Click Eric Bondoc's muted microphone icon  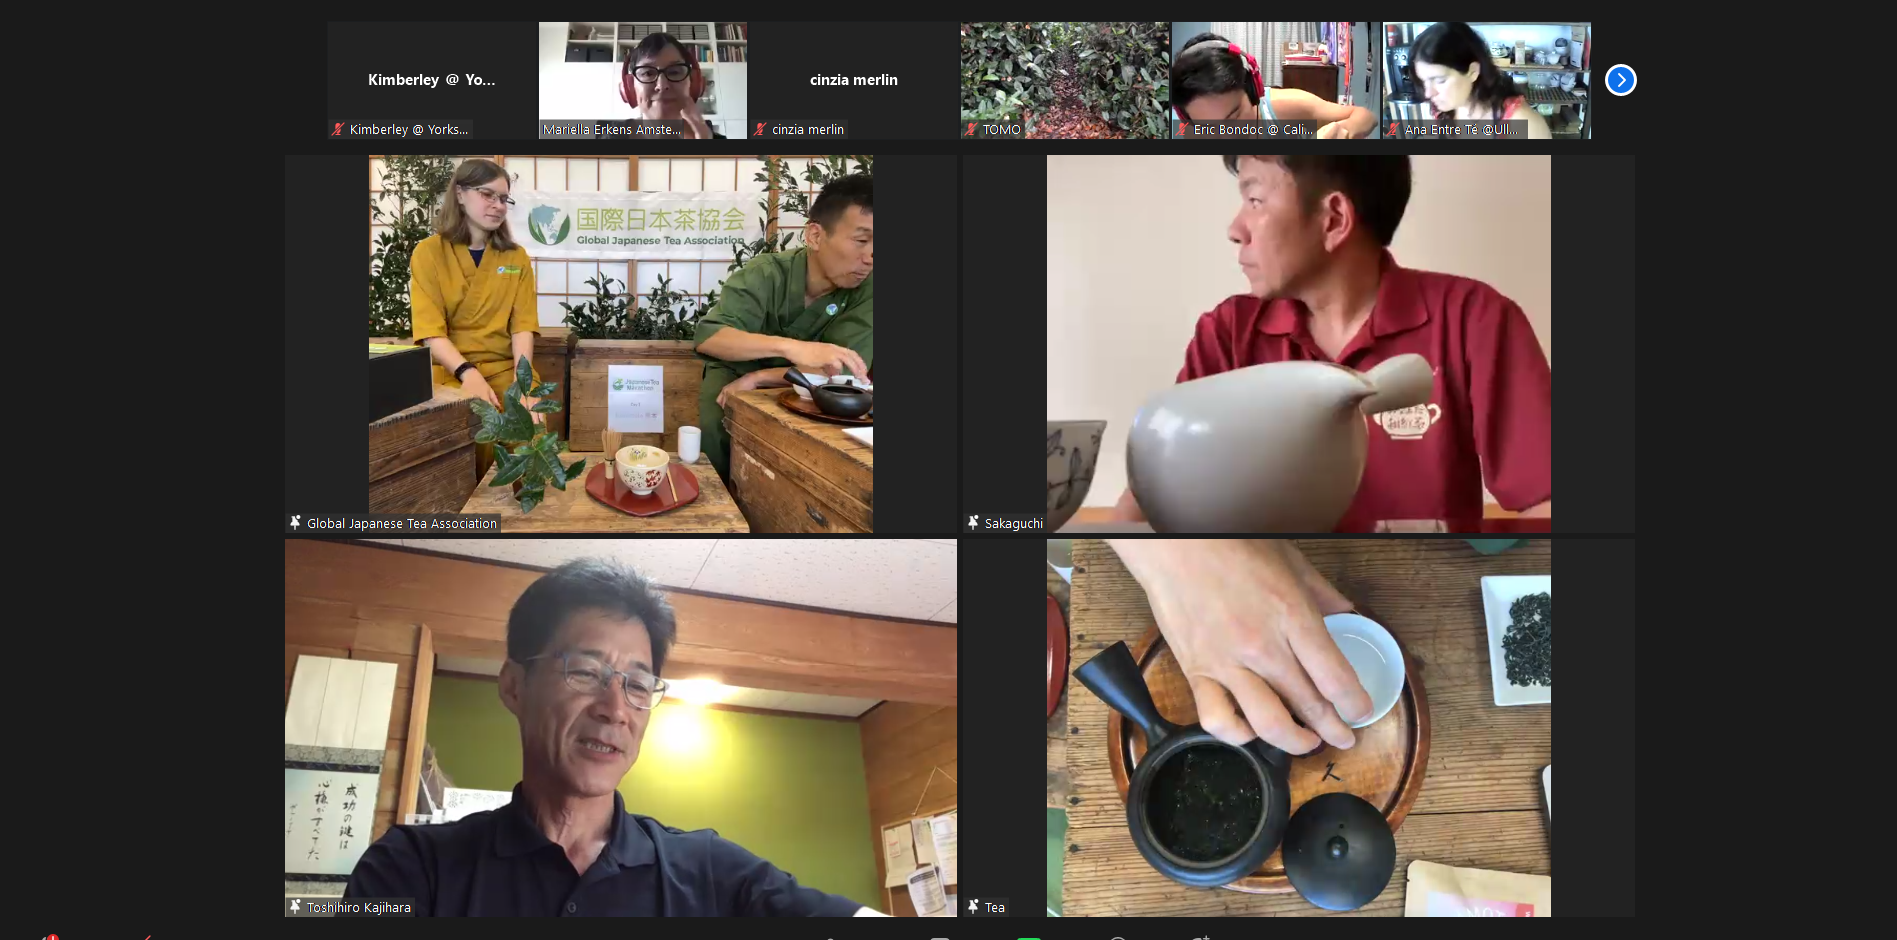point(1182,129)
